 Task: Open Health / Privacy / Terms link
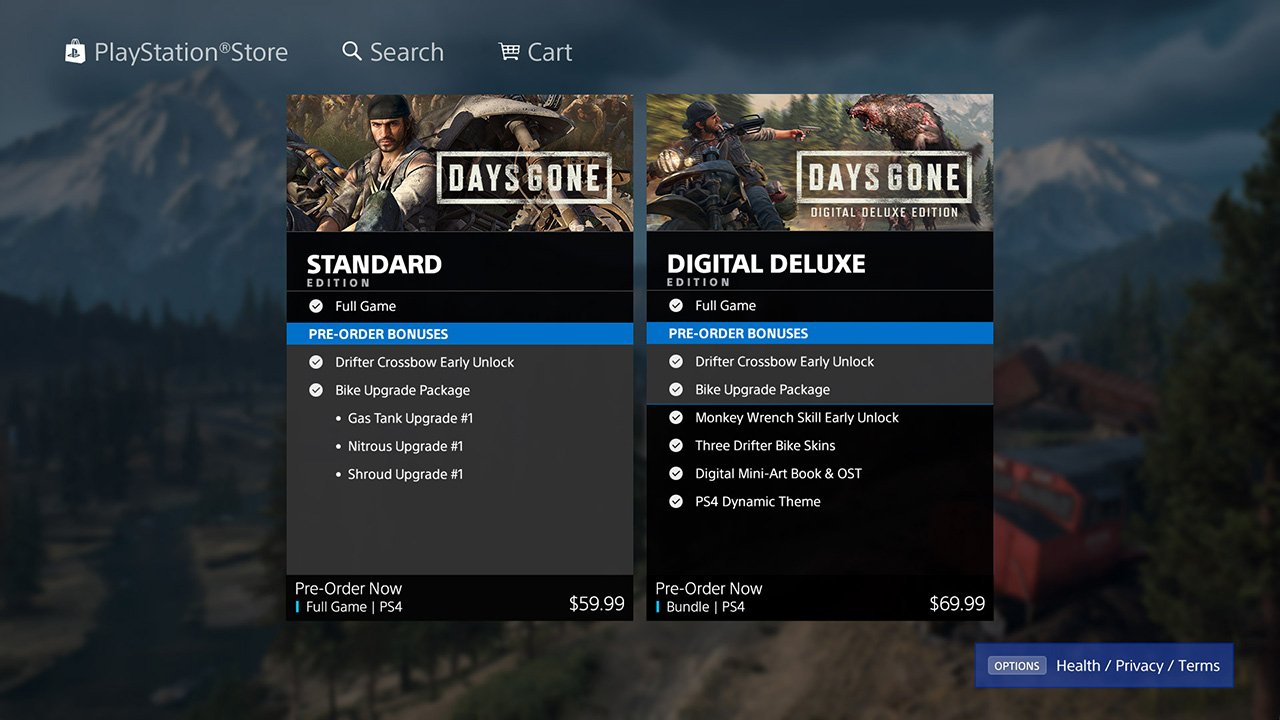tap(1138, 666)
